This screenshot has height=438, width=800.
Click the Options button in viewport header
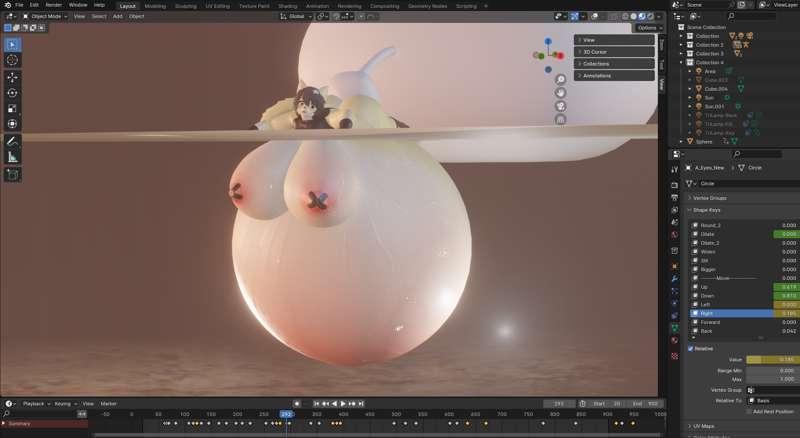(649, 28)
